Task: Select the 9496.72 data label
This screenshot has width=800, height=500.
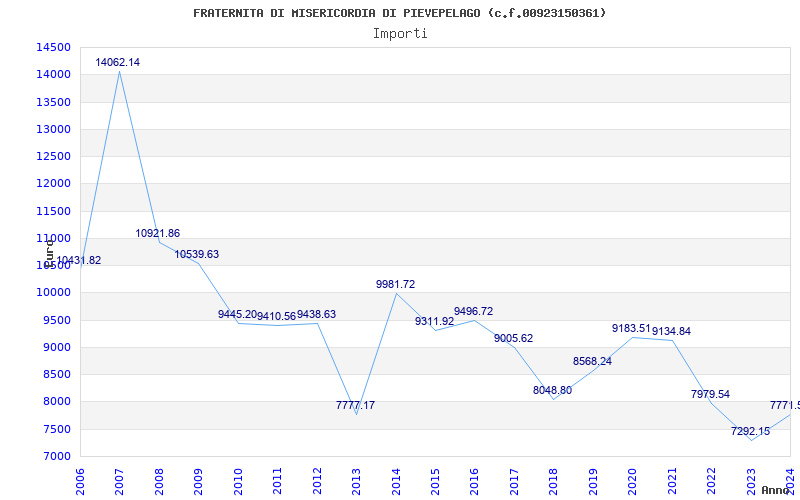Action: (473, 311)
